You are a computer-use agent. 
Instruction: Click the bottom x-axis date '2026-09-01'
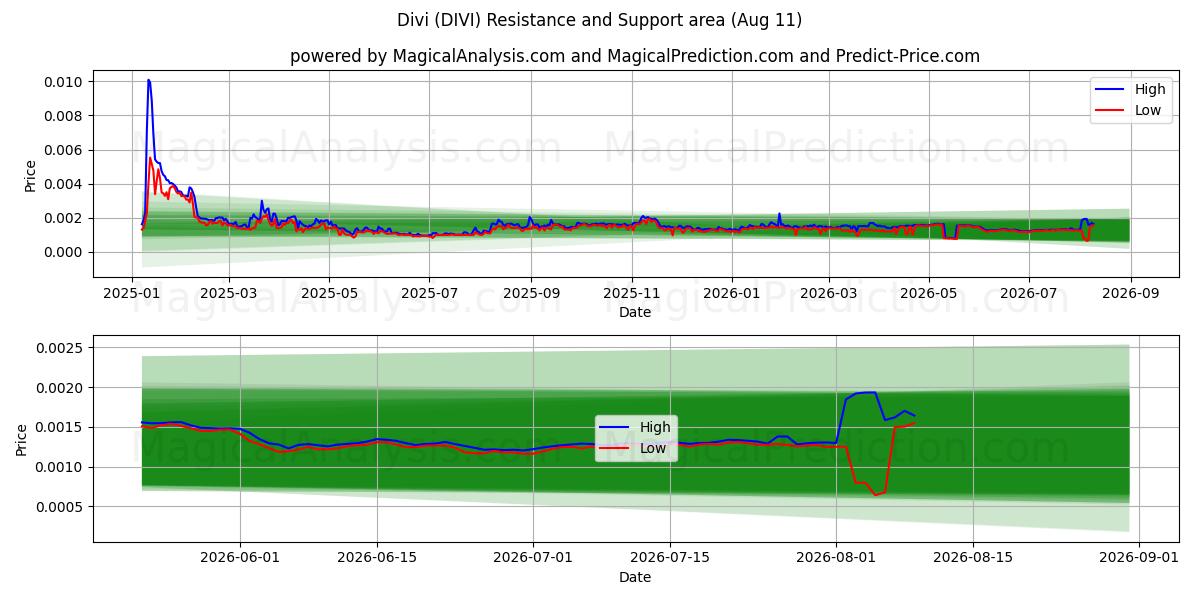click(x=1139, y=559)
